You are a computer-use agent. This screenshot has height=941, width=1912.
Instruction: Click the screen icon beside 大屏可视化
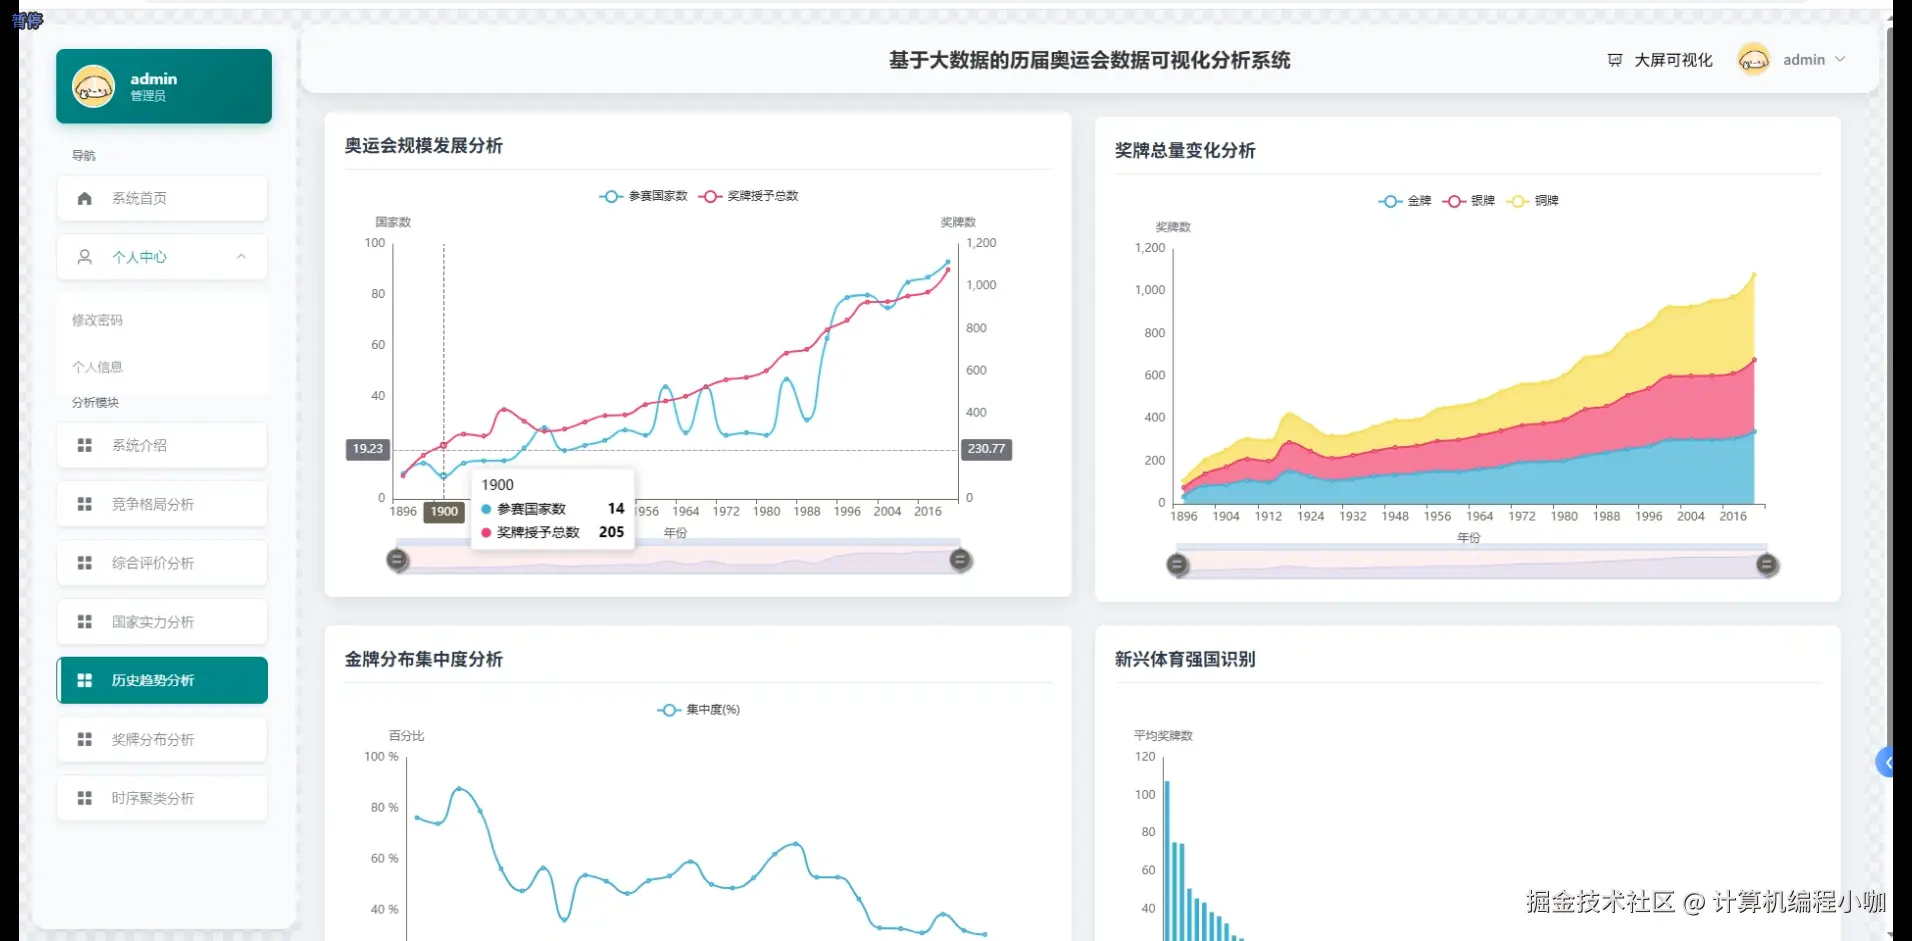(1614, 60)
